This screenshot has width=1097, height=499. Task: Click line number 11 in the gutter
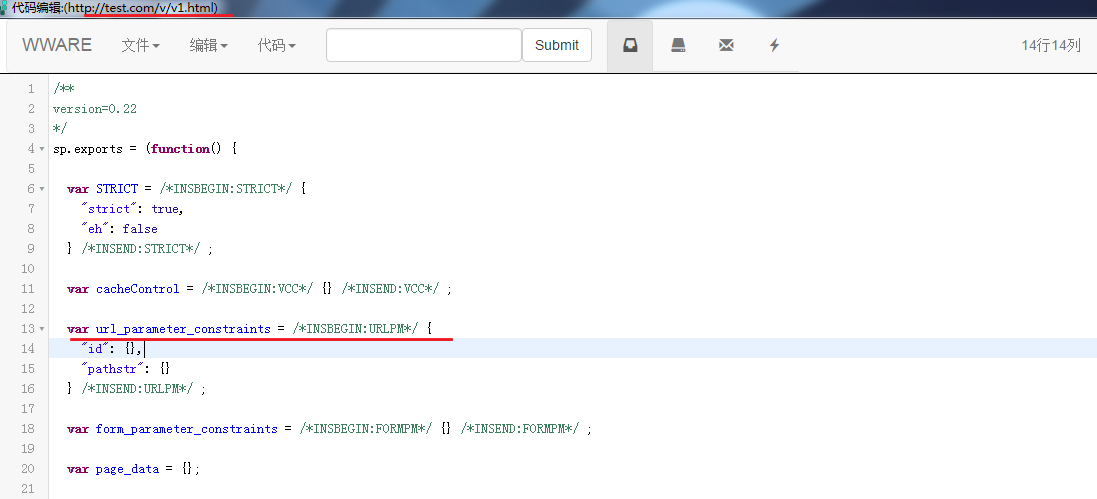pos(27,288)
